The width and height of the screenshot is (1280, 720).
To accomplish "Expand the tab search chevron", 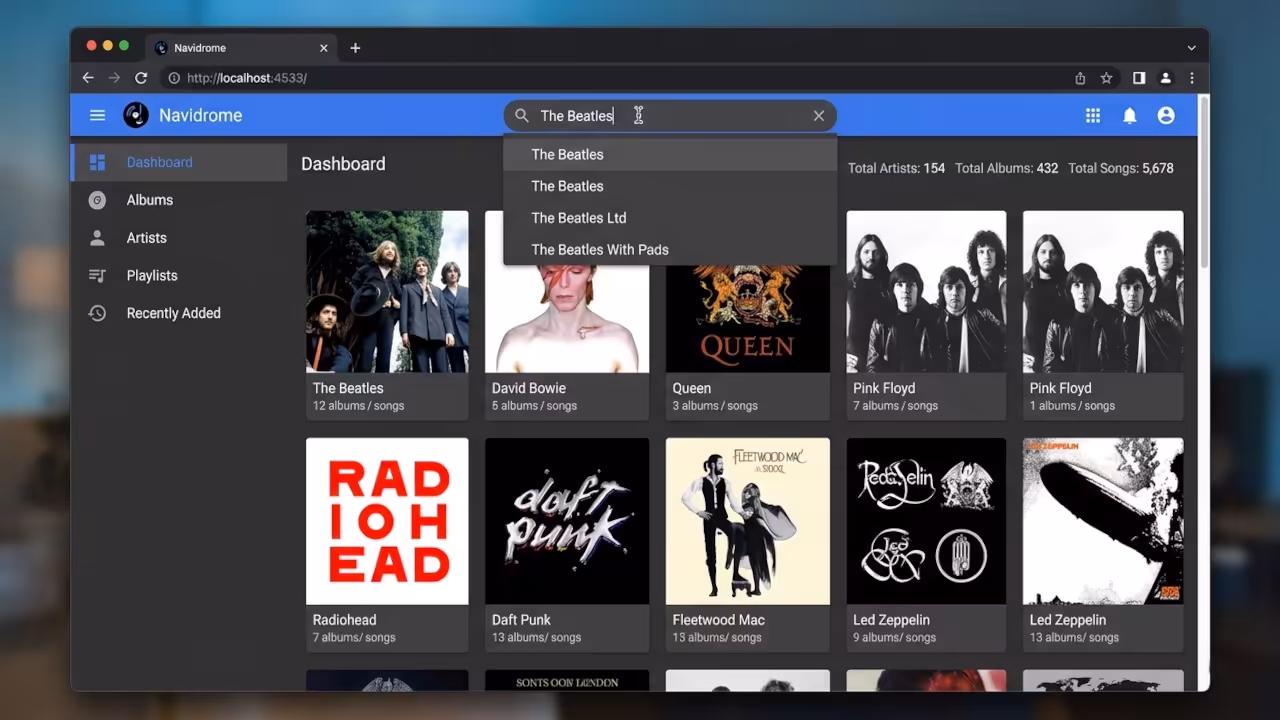I will click(1192, 48).
